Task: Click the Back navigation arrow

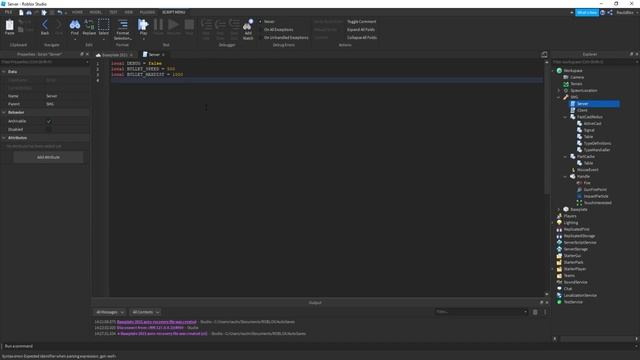Action: click(x=45, y=24)
